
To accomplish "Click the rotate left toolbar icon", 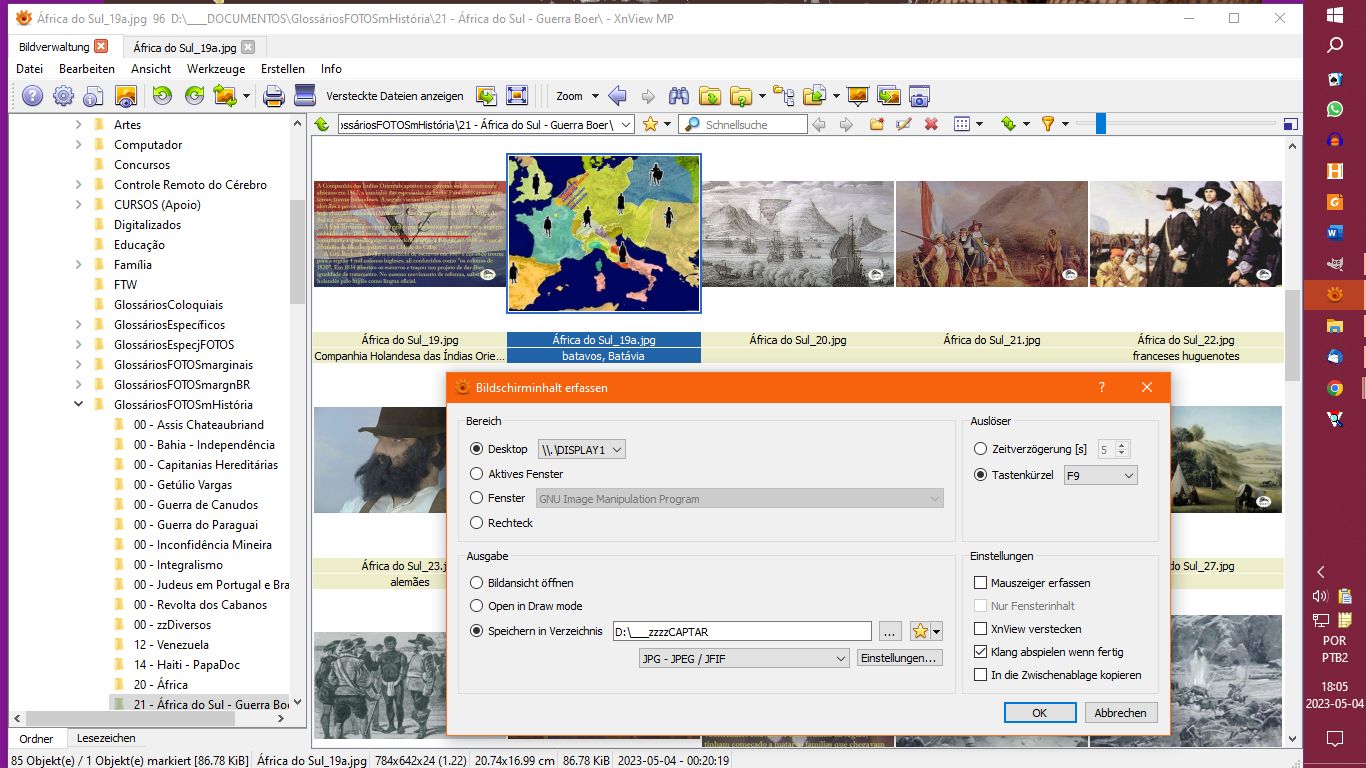I will click(161, 96).
